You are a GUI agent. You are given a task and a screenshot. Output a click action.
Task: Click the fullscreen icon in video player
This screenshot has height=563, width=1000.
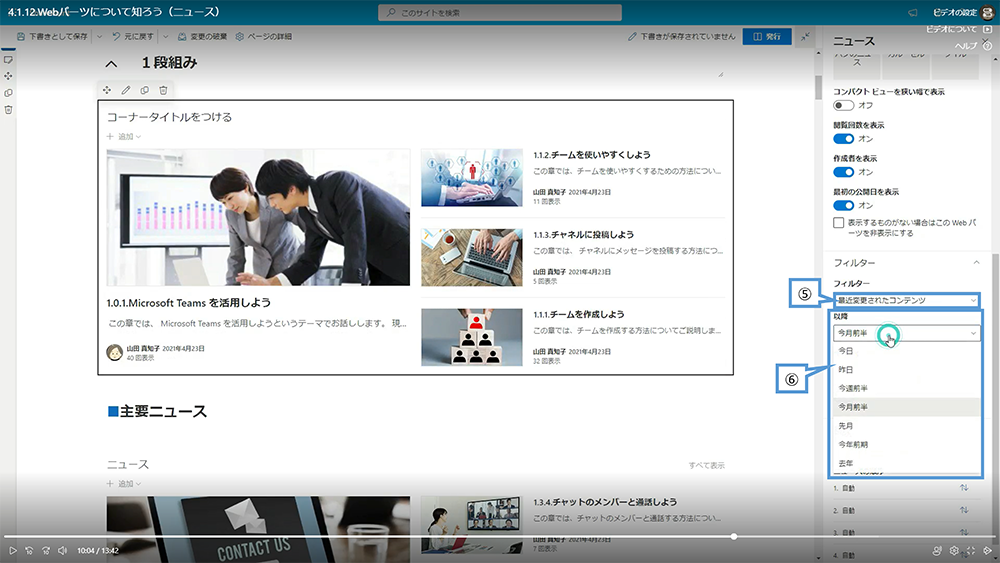click(x=971, y=550)
